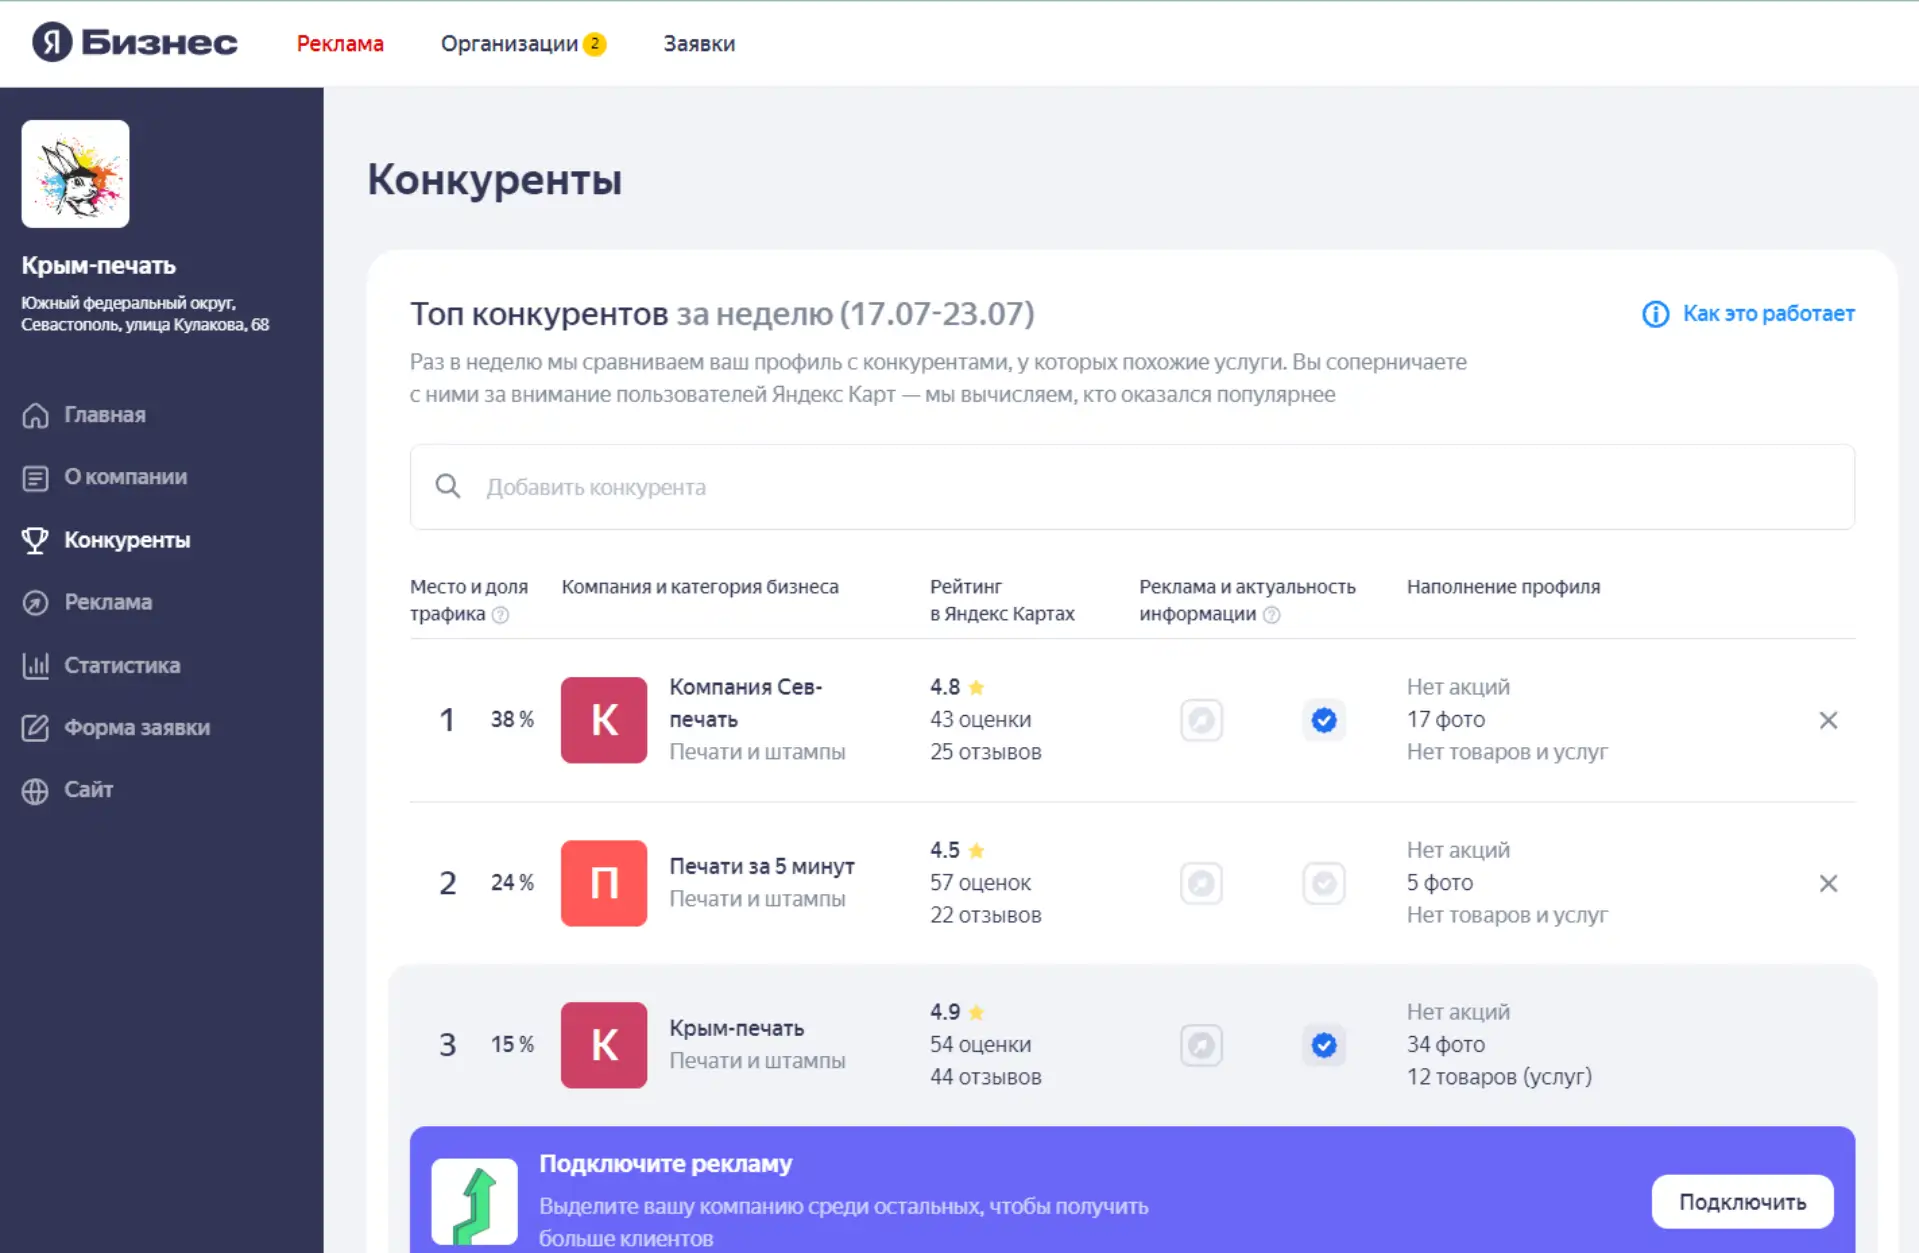
Task: Click the 44 отзывов review count
Action: tap(986, 1077)
